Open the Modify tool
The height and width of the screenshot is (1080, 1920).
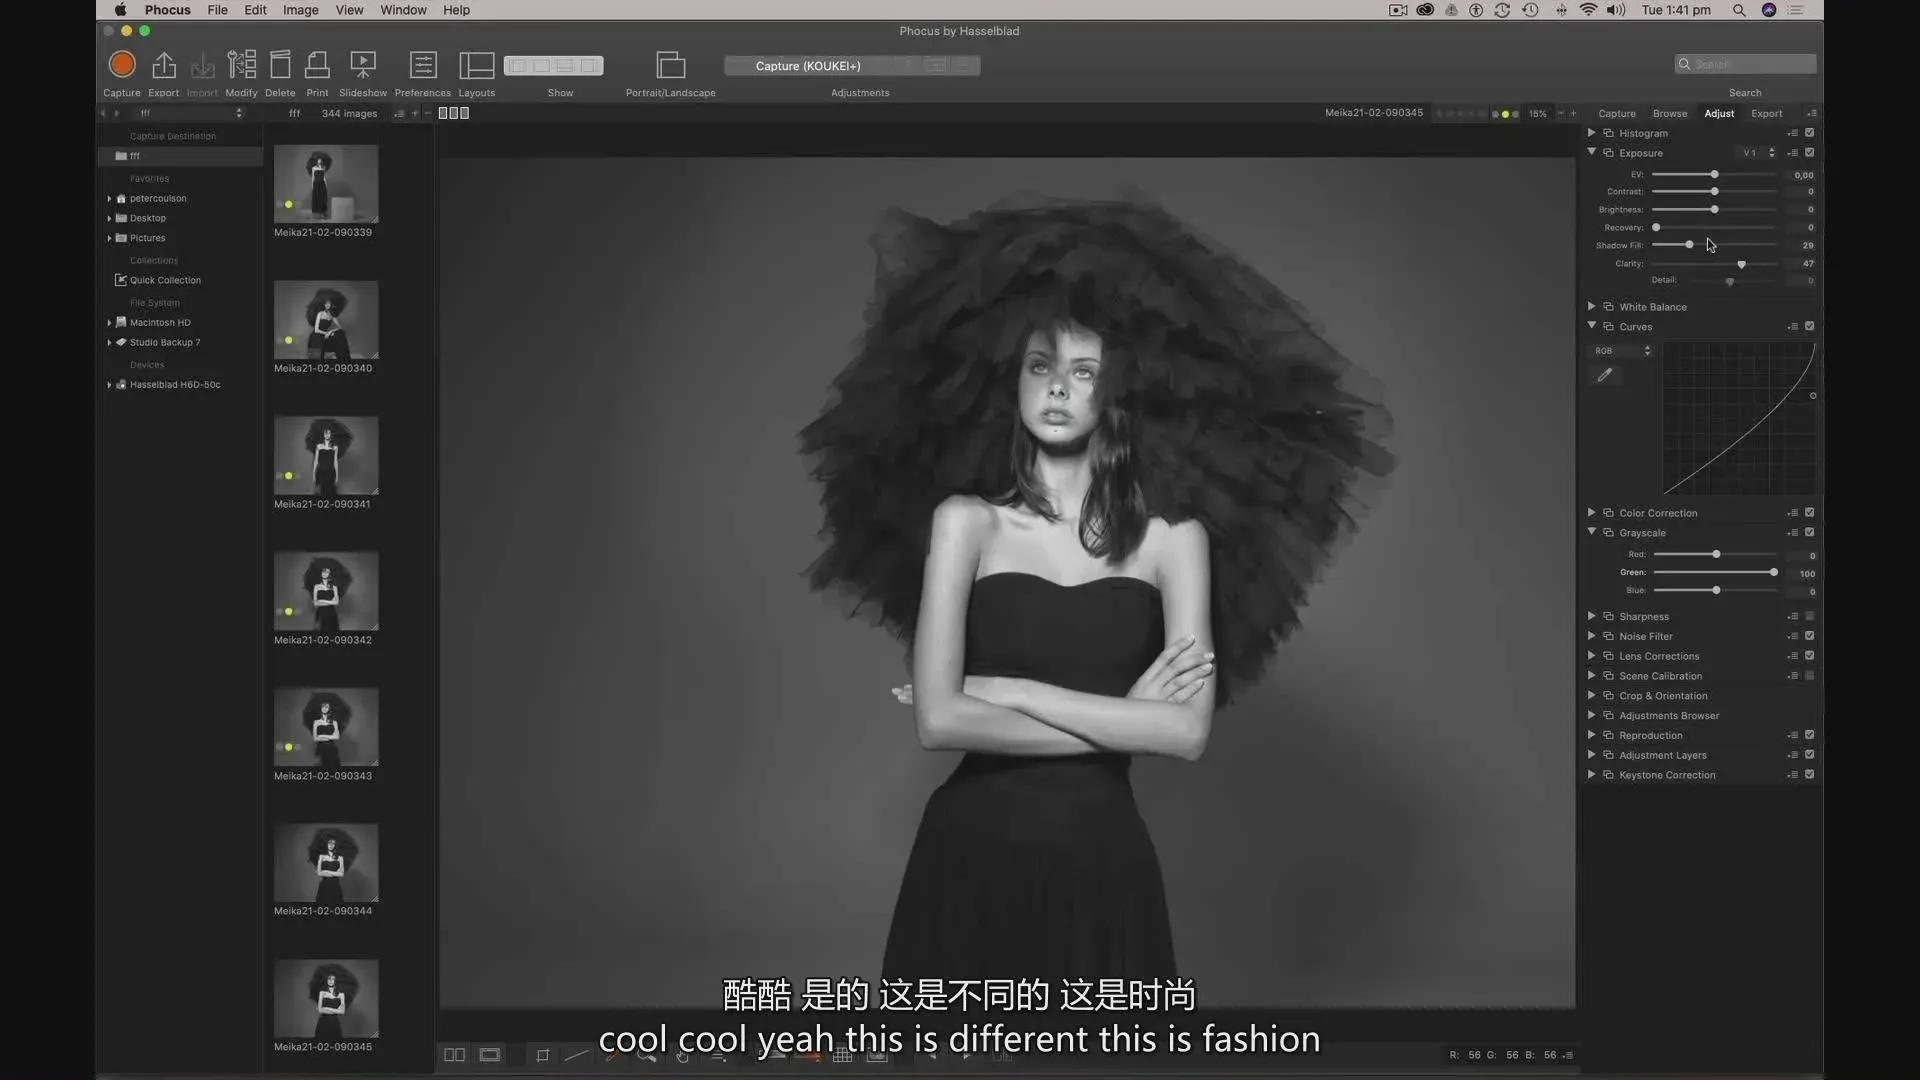tap(241, 65)
